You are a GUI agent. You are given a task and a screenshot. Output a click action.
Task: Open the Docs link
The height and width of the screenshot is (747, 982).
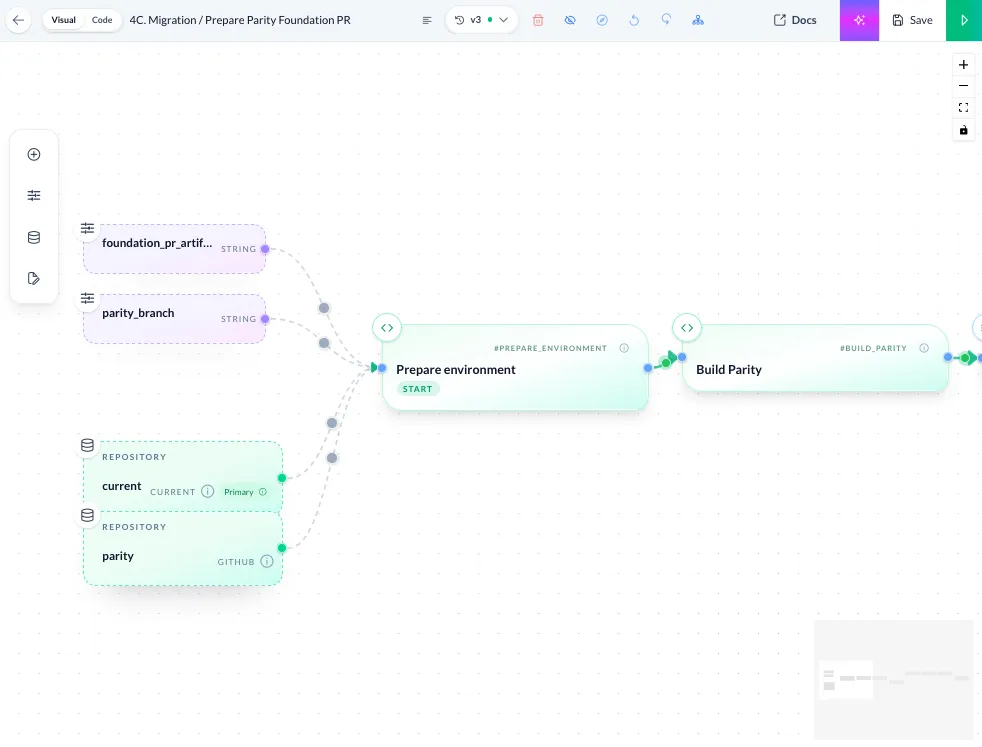click(795, 20)
